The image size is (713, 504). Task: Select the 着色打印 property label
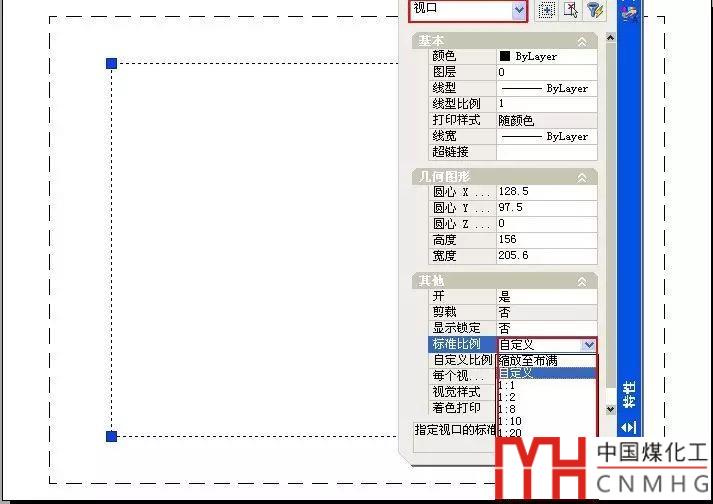462,408
